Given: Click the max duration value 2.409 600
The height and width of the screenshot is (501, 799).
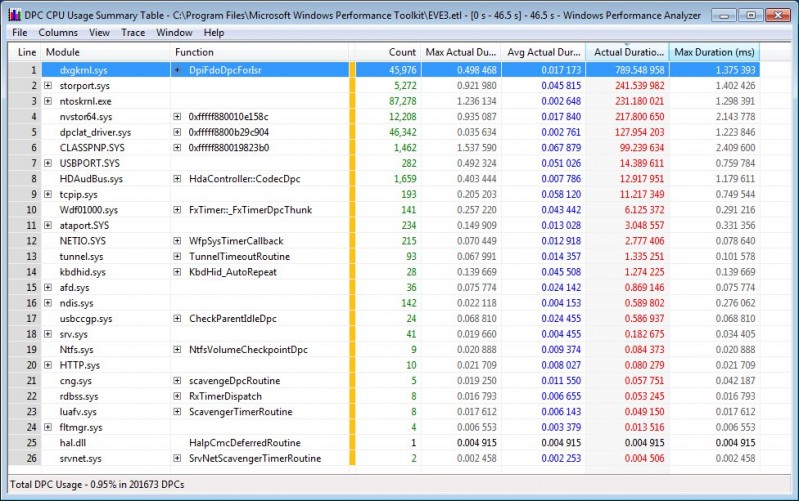Looking at the screenshot, I should click(x=735, y=148).
